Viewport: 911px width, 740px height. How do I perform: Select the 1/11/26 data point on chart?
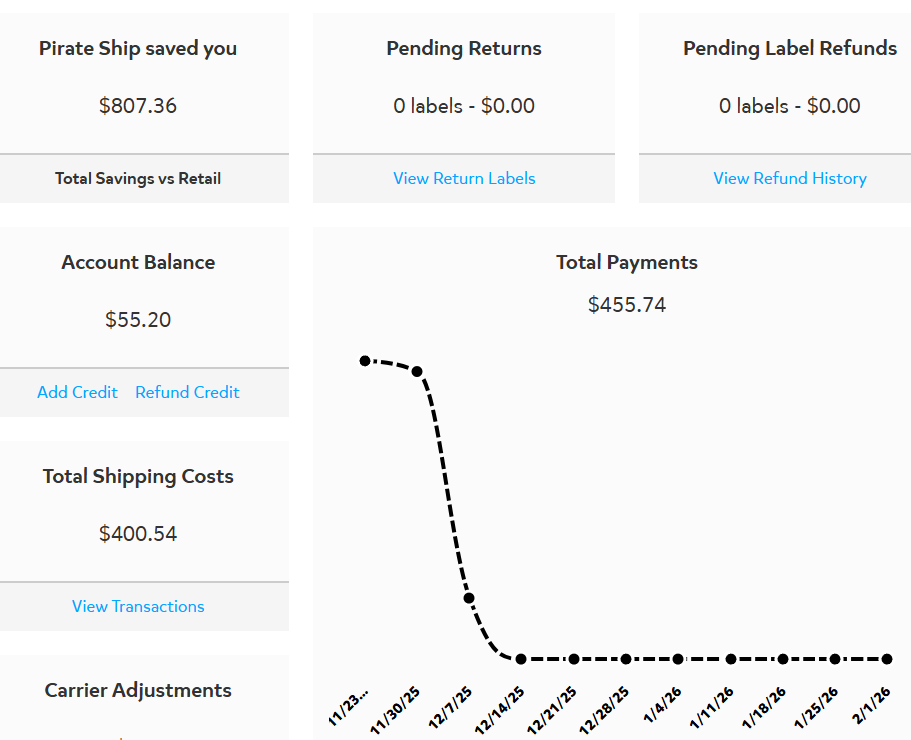pyautogui.click(x=731, y=659)
